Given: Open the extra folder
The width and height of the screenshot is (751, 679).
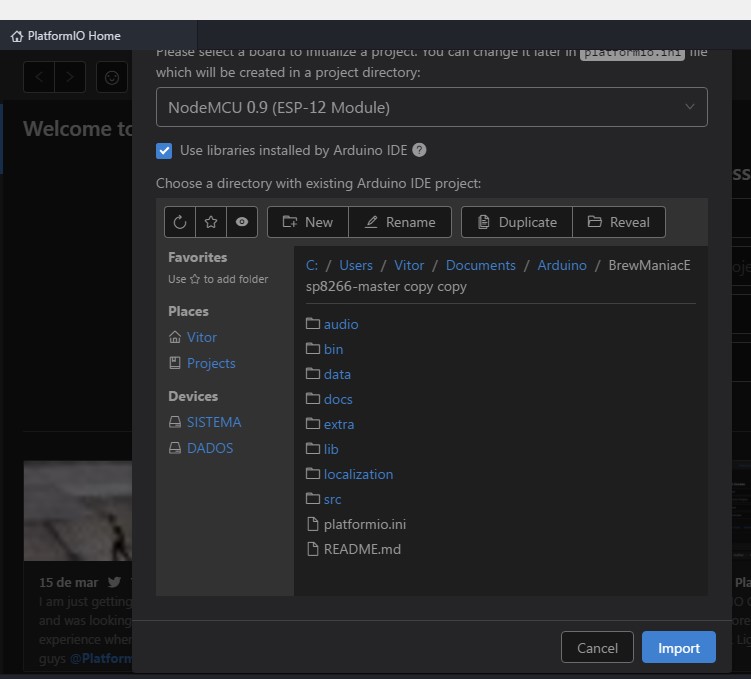Looking at the screenshot, I should tap(339, 424).
